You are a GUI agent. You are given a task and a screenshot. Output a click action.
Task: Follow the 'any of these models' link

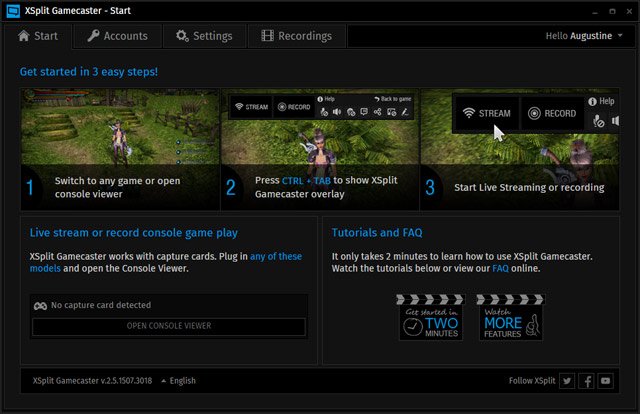(x=275, y=256)
